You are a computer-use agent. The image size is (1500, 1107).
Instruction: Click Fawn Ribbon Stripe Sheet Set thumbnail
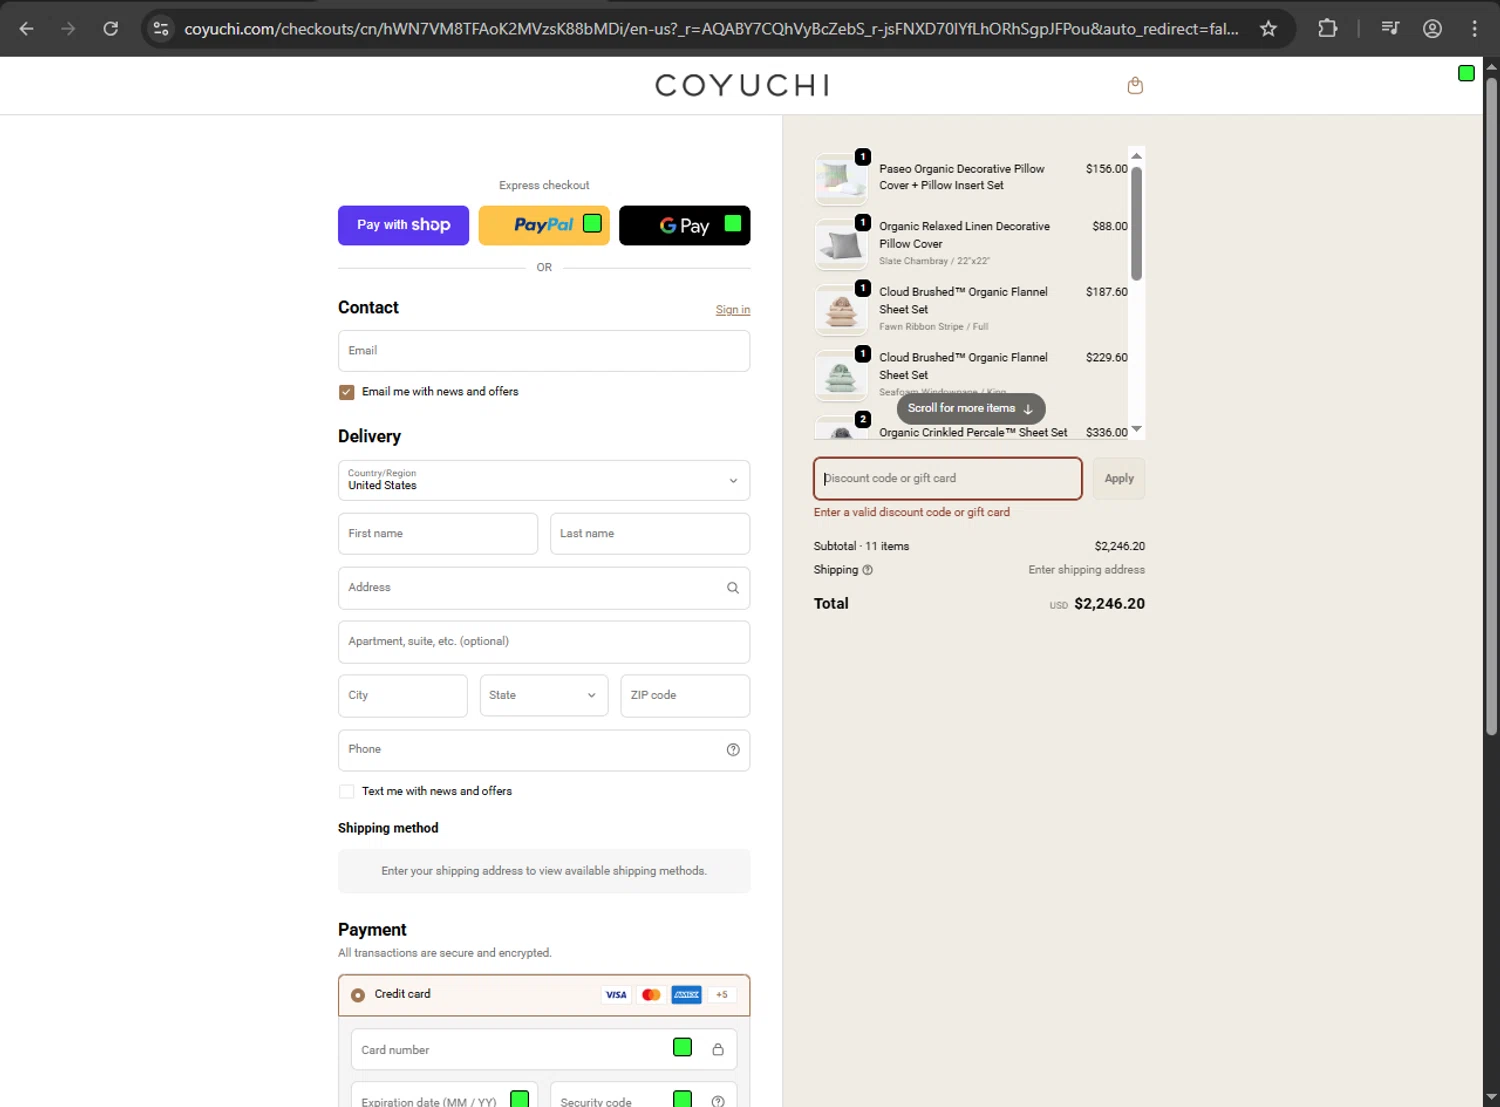841,309
